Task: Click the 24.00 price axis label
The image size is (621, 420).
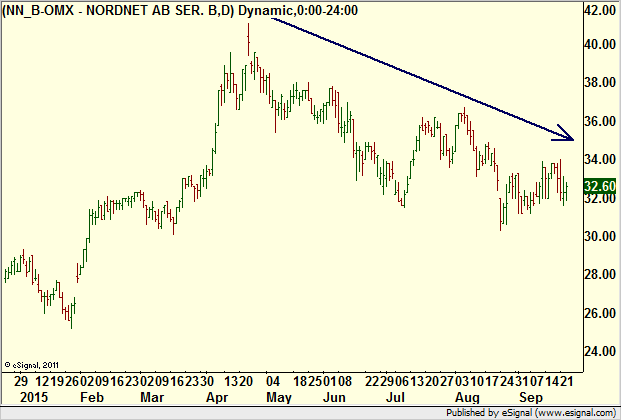Action: [x=600, y=351]
